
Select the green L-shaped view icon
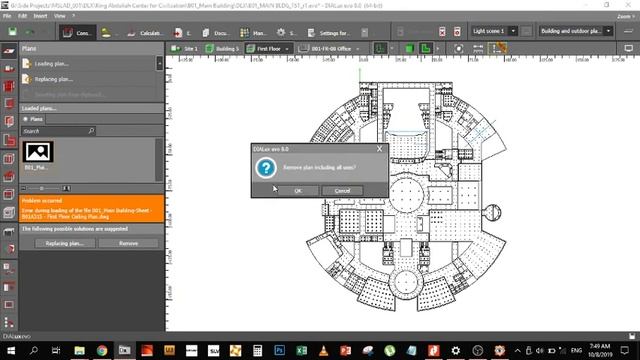tap(426, 49)
